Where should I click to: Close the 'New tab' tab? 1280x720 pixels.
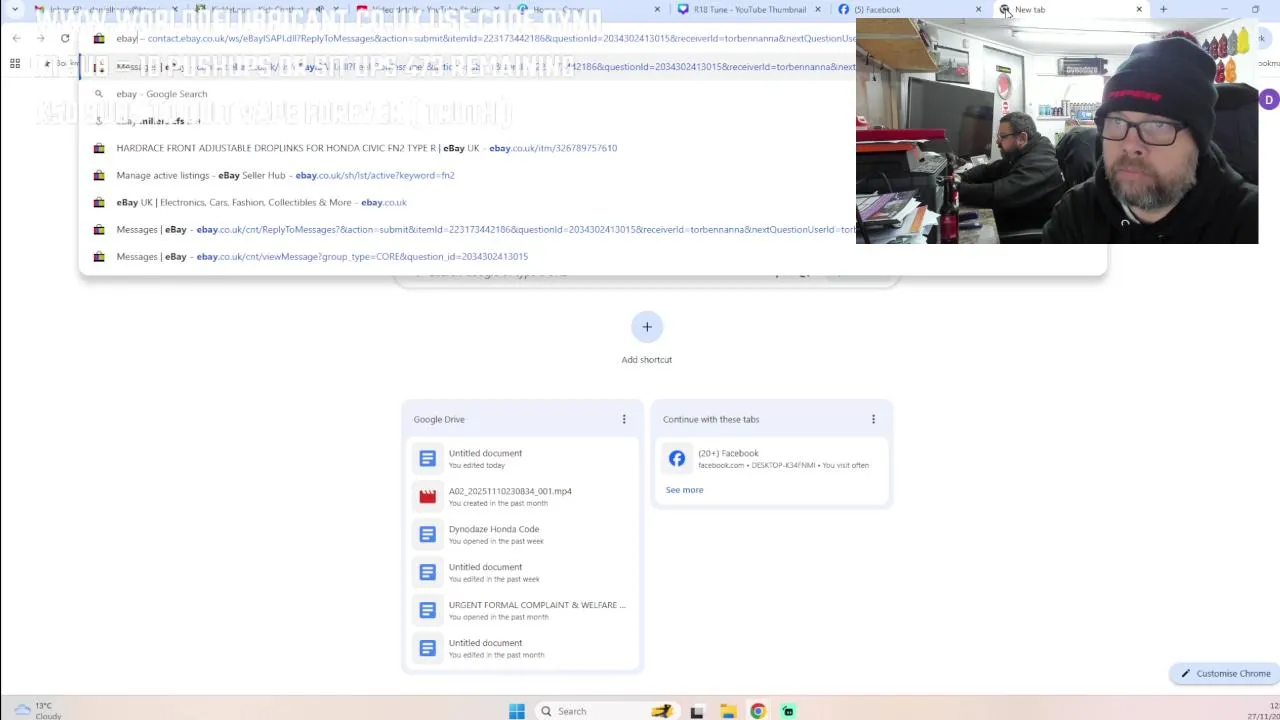point(1138,10)
